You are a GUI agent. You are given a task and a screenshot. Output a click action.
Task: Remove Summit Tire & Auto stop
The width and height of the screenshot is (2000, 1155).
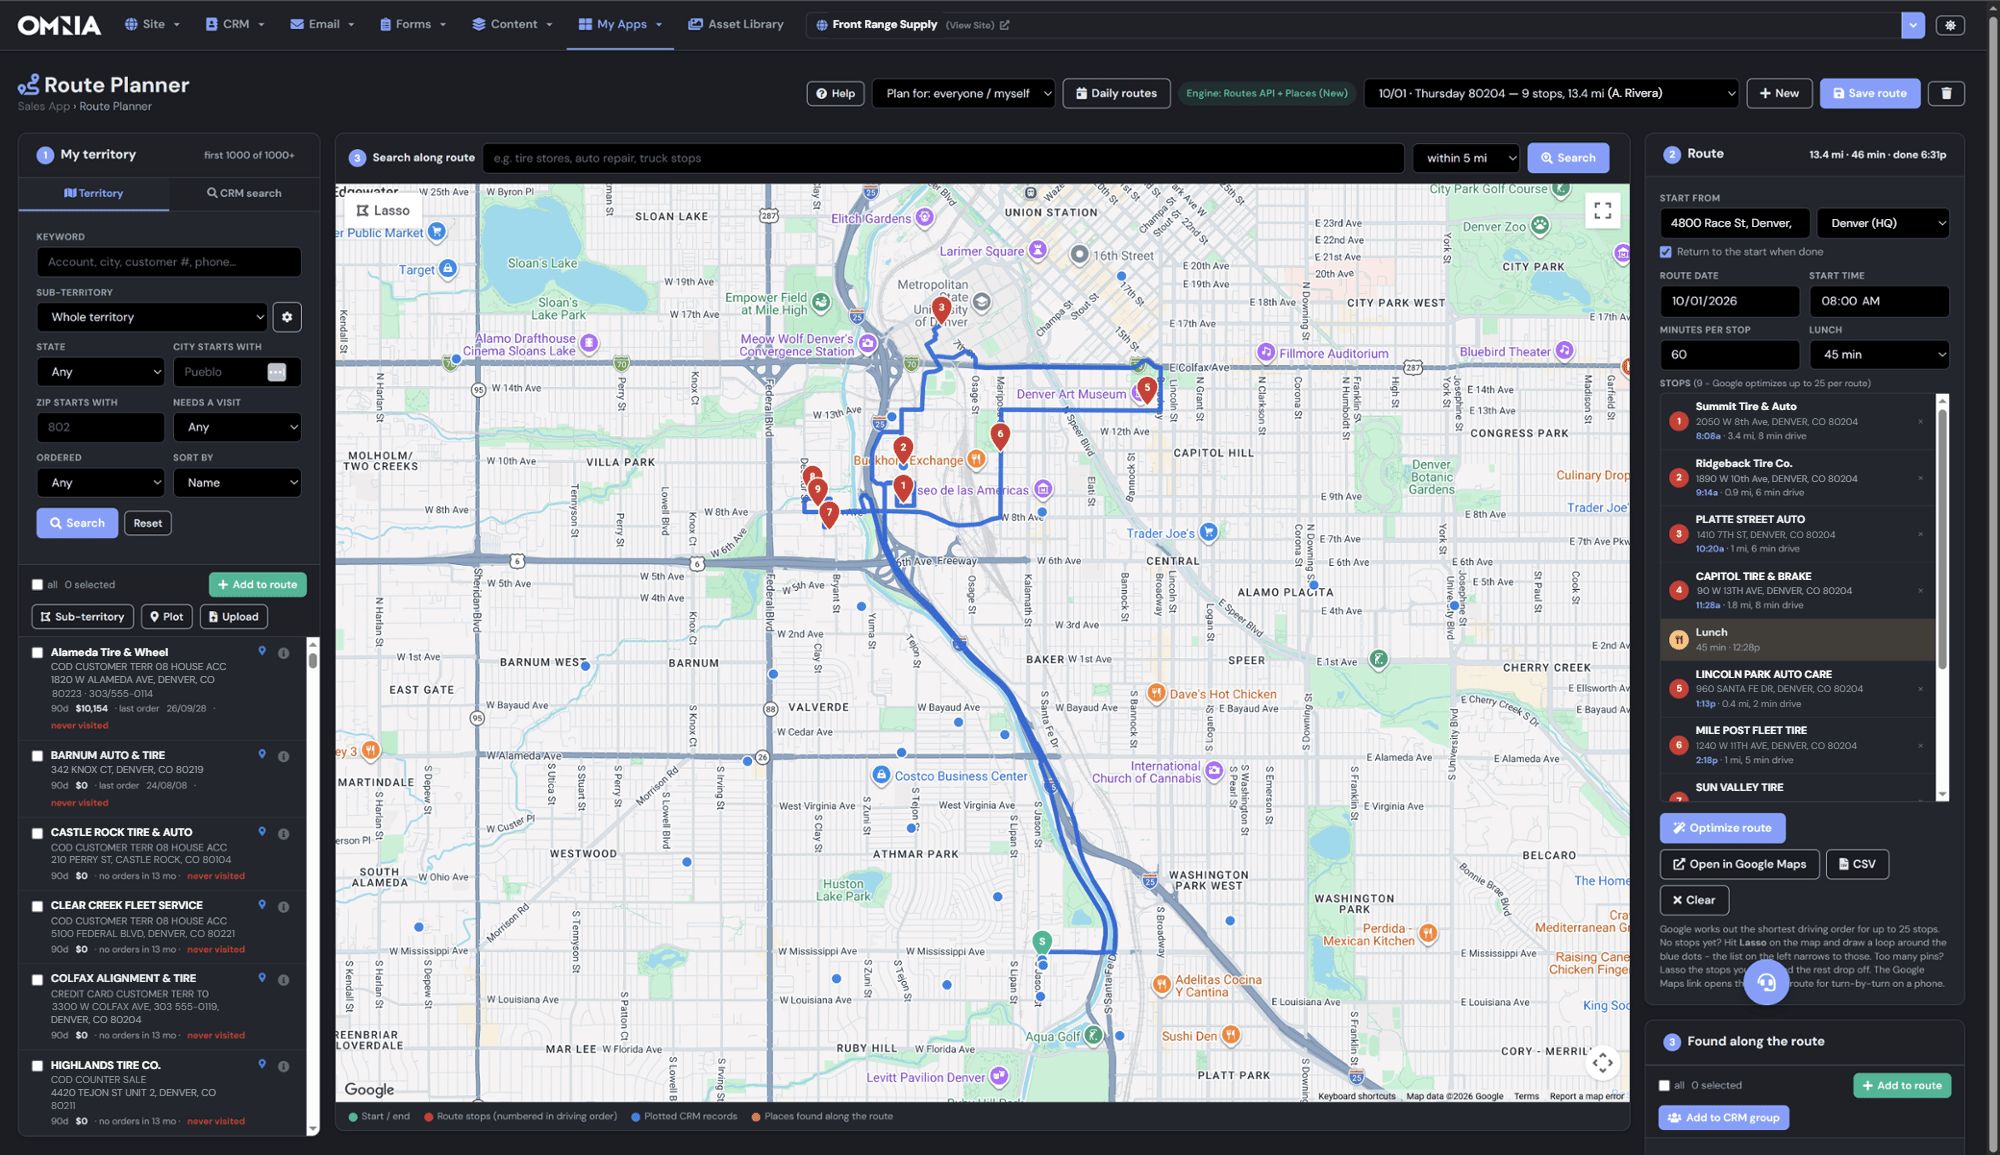pos(1920,422)
